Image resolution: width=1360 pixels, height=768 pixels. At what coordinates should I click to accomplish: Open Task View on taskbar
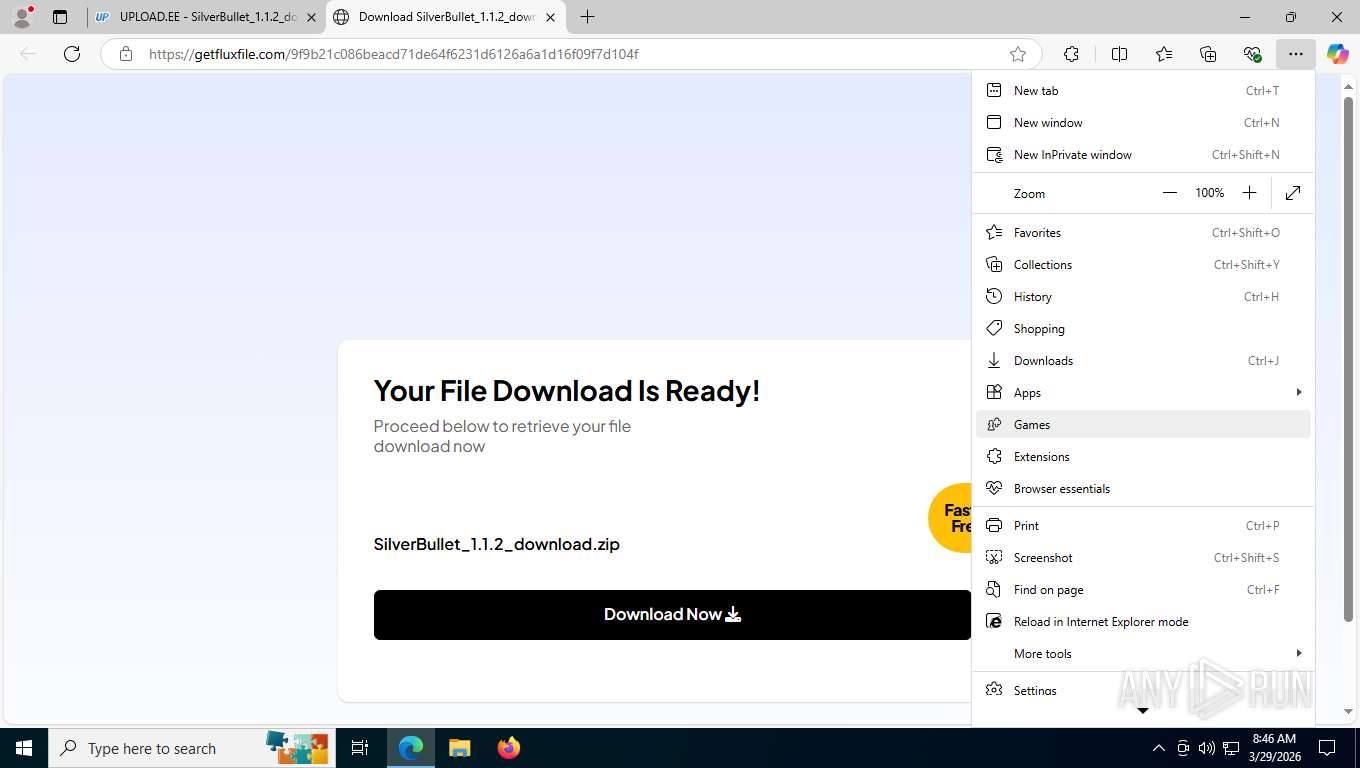click(x=360, y=748)
